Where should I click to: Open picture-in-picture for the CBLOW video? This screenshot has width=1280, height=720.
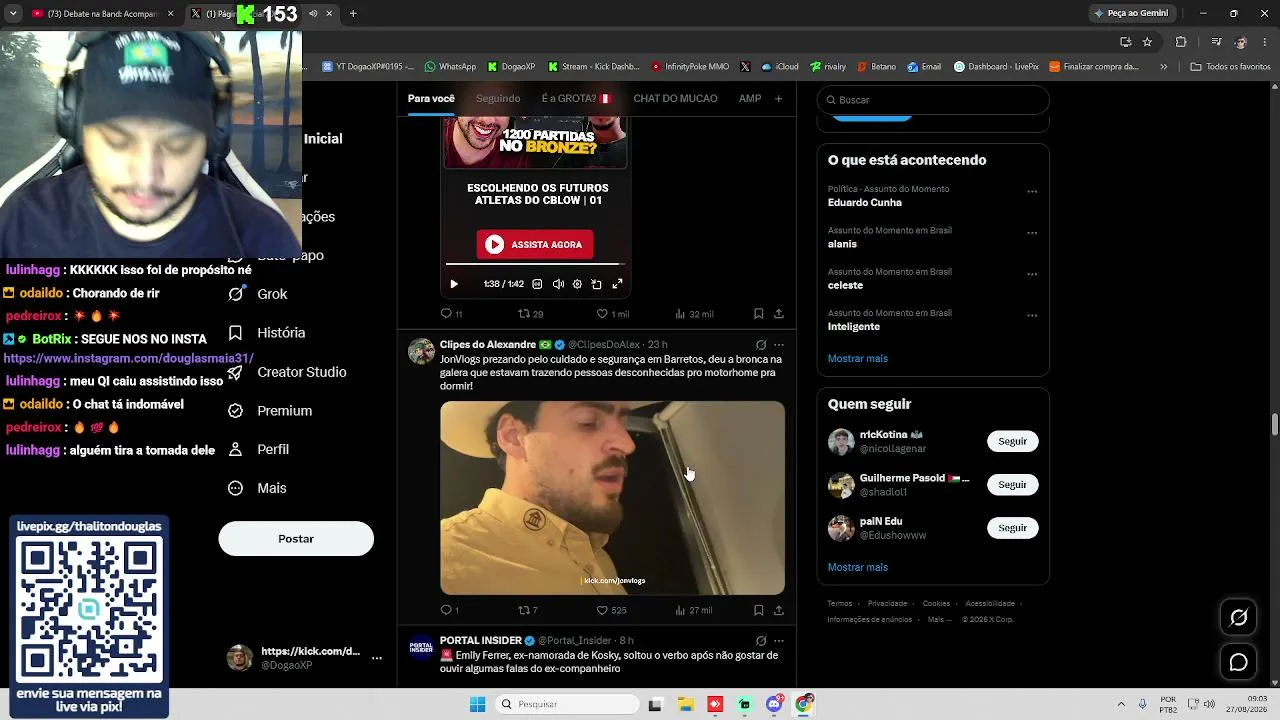point(597,284)
